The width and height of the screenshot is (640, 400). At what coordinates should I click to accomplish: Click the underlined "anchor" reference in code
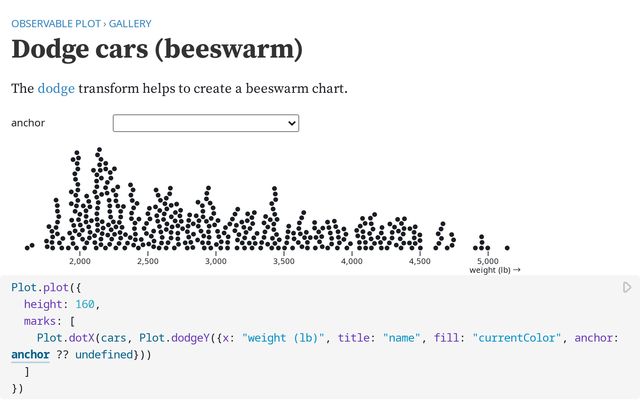click(30, 354)
